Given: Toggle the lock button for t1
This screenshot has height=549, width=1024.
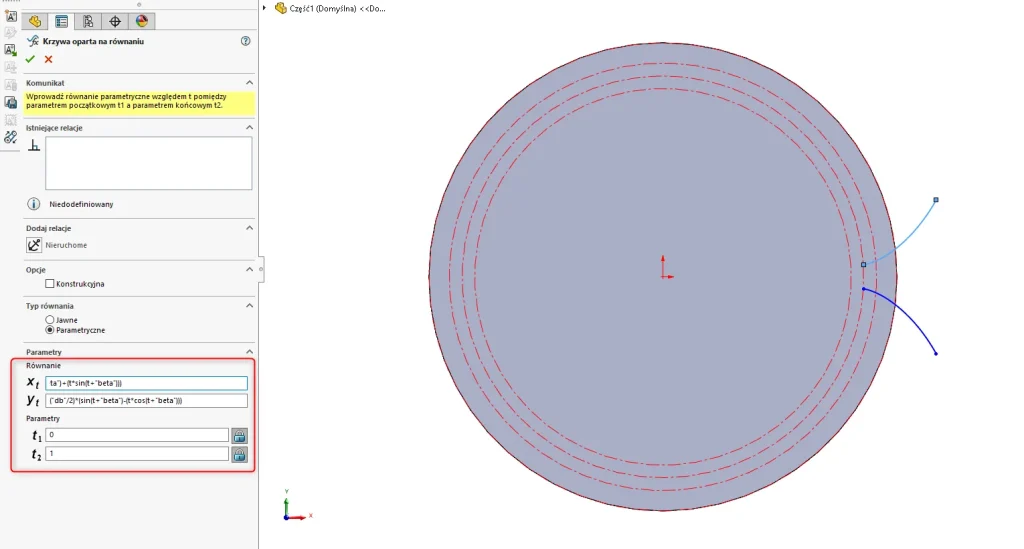Looking at the screenshot, I should [240, 435].
